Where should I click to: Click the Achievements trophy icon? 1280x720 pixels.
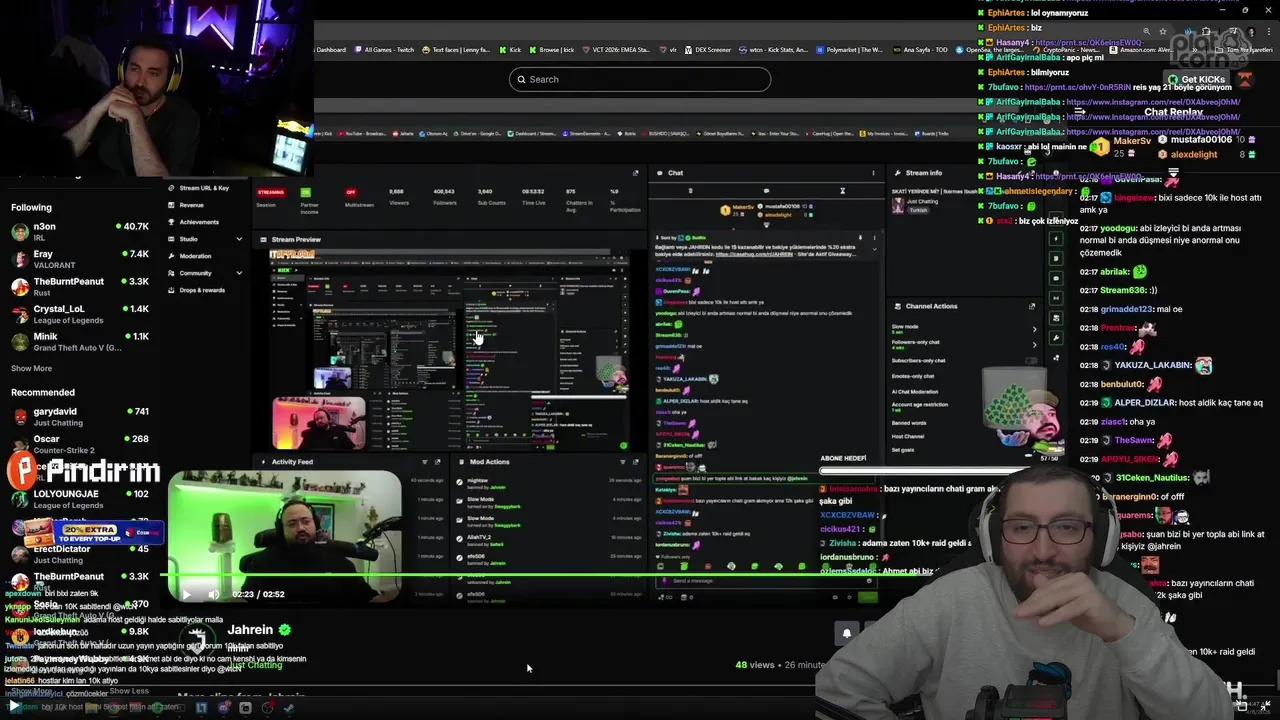point(171,222)
